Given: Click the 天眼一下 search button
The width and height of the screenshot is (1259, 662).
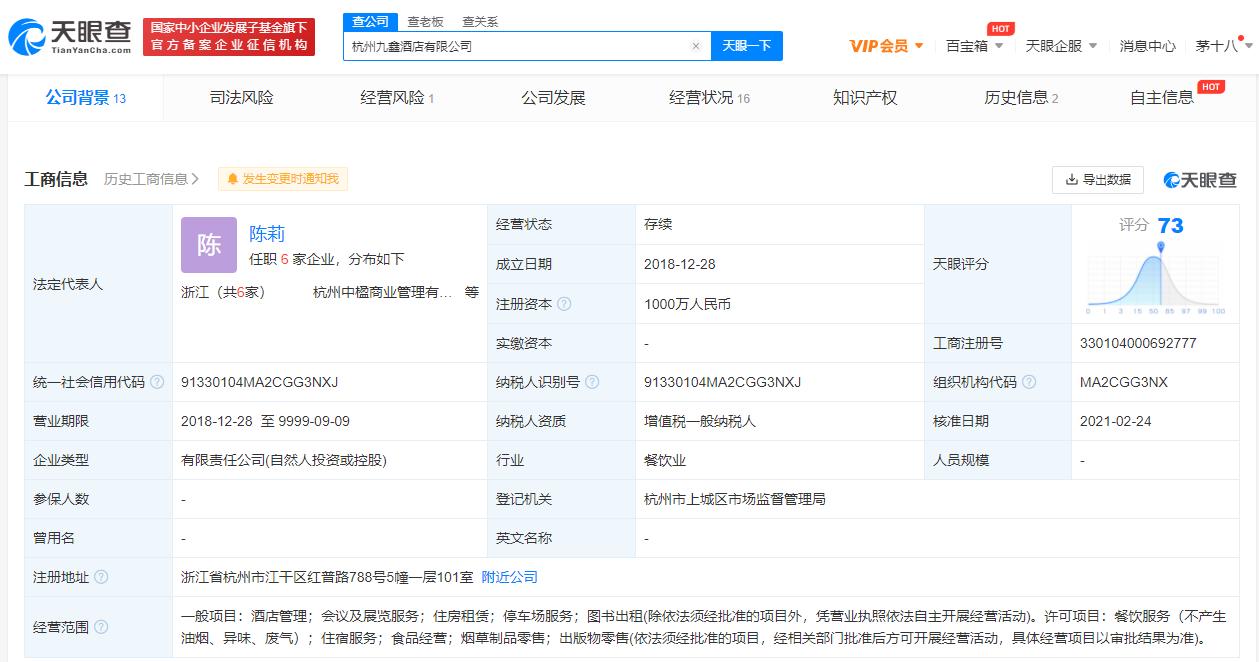Looking at the screenshot, I should click(x=747, y=46).
